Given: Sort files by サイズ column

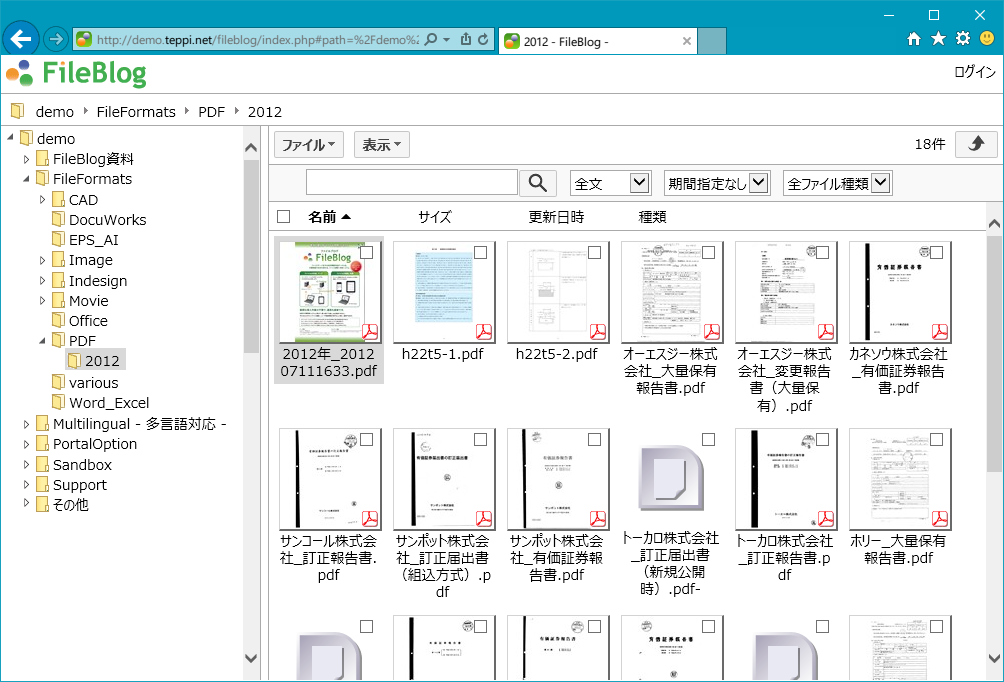Looking at the screenshot, I should [435, 217].
